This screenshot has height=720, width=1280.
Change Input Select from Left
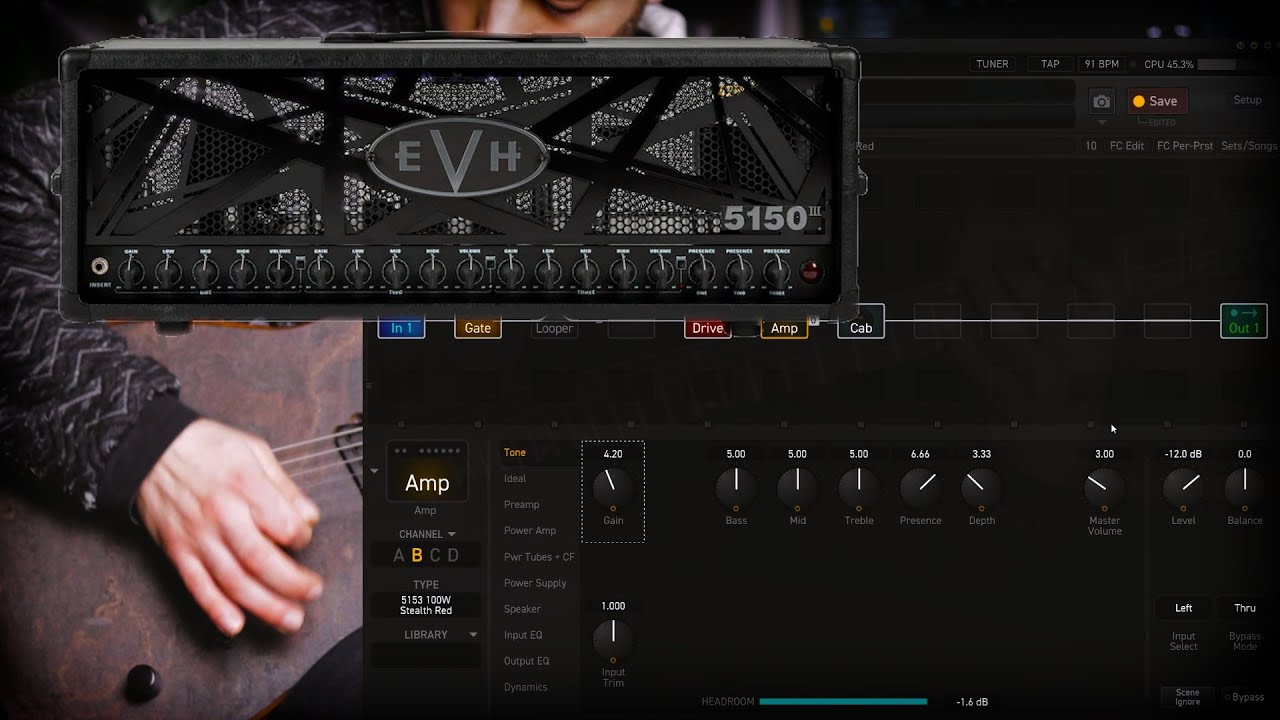click(1184, 608)
